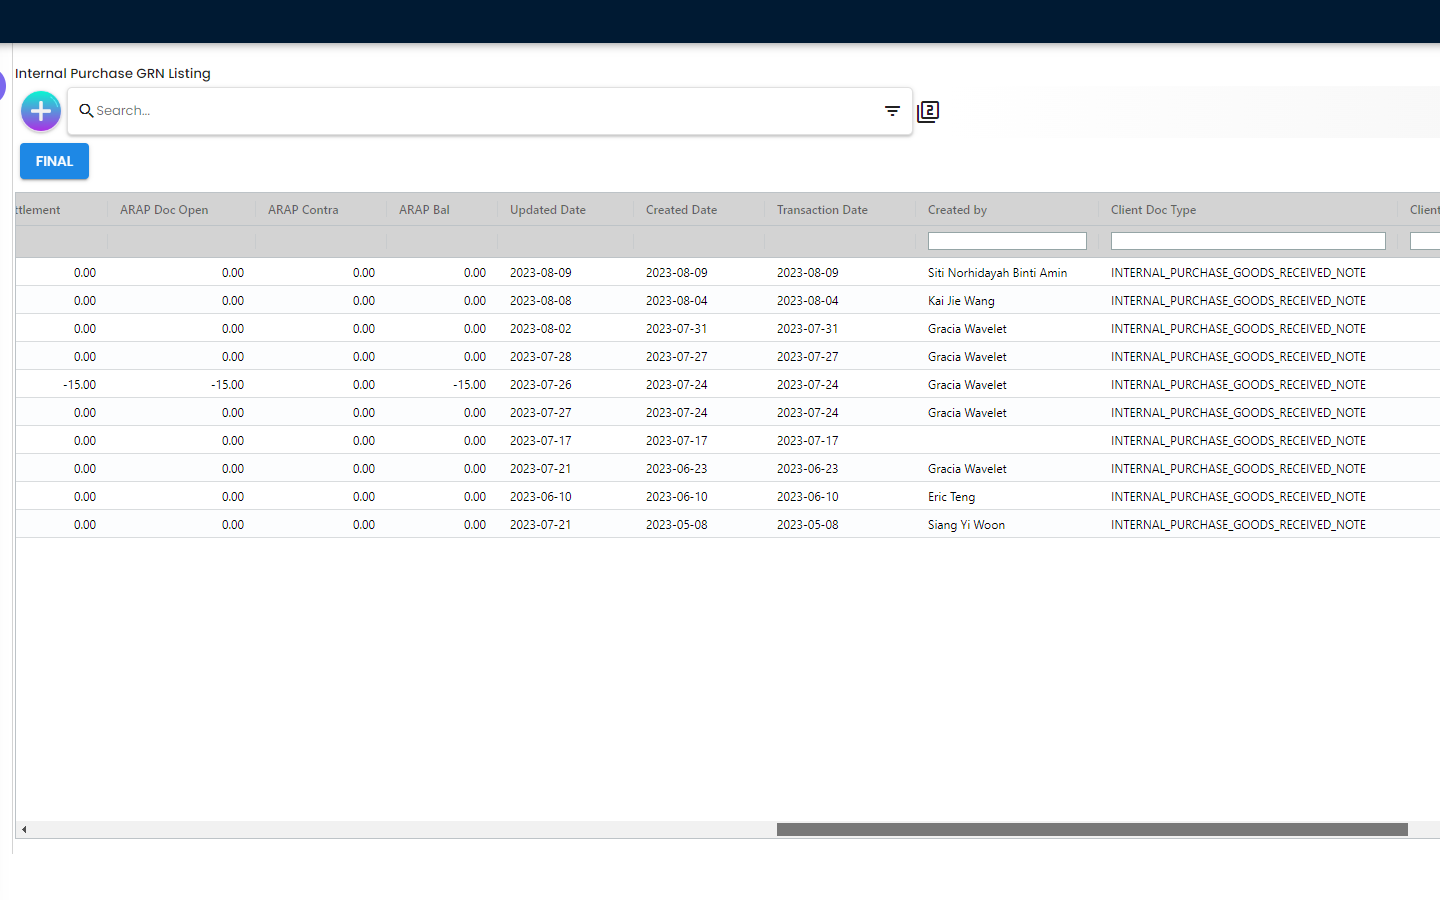Type in the Search field
Viewport: 1440px width, 900px height.
[480, 111]
